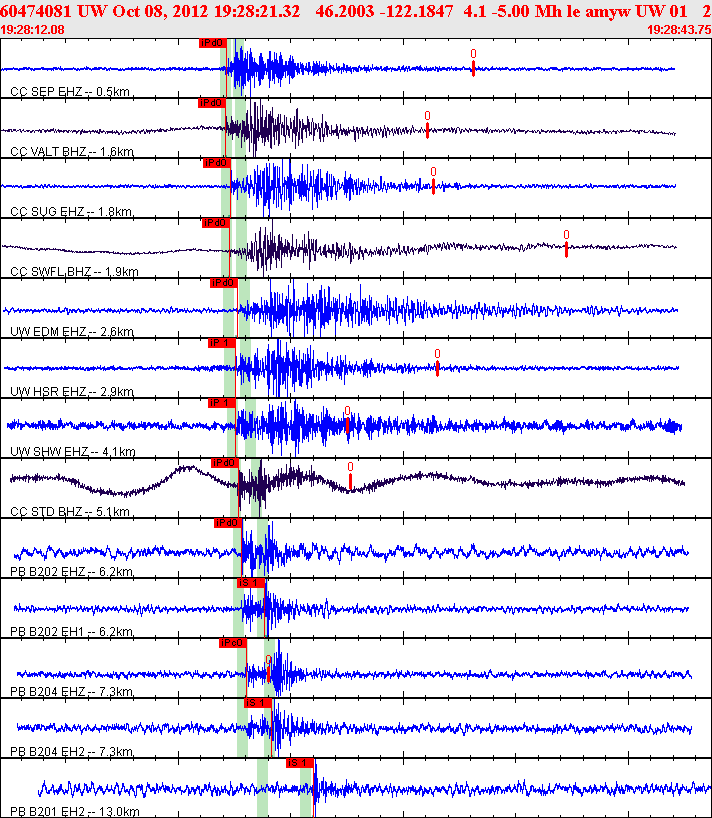Select the CC SUG EHZ -- 1.8km station label
This screenshot has height=818, width=712.
[x=71, y=212]
